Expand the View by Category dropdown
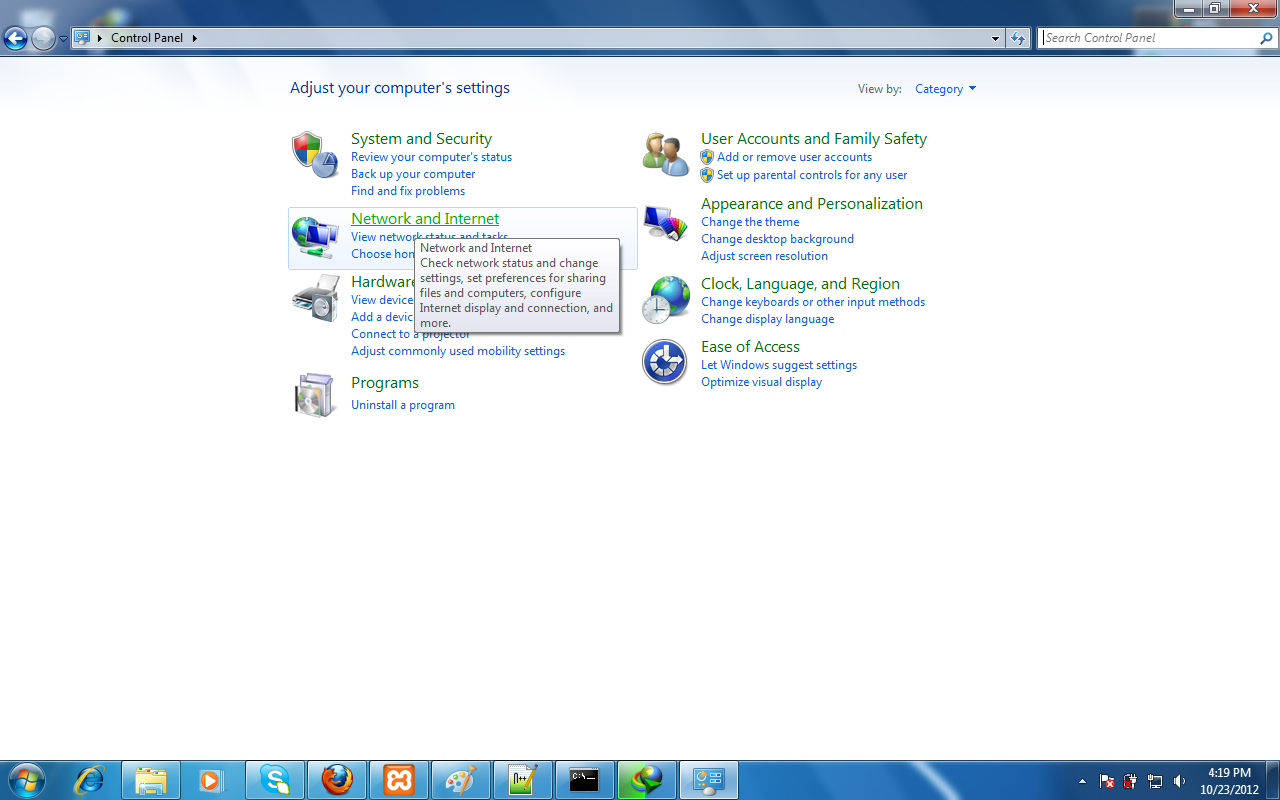1280x800 pixels. point(945,89)
